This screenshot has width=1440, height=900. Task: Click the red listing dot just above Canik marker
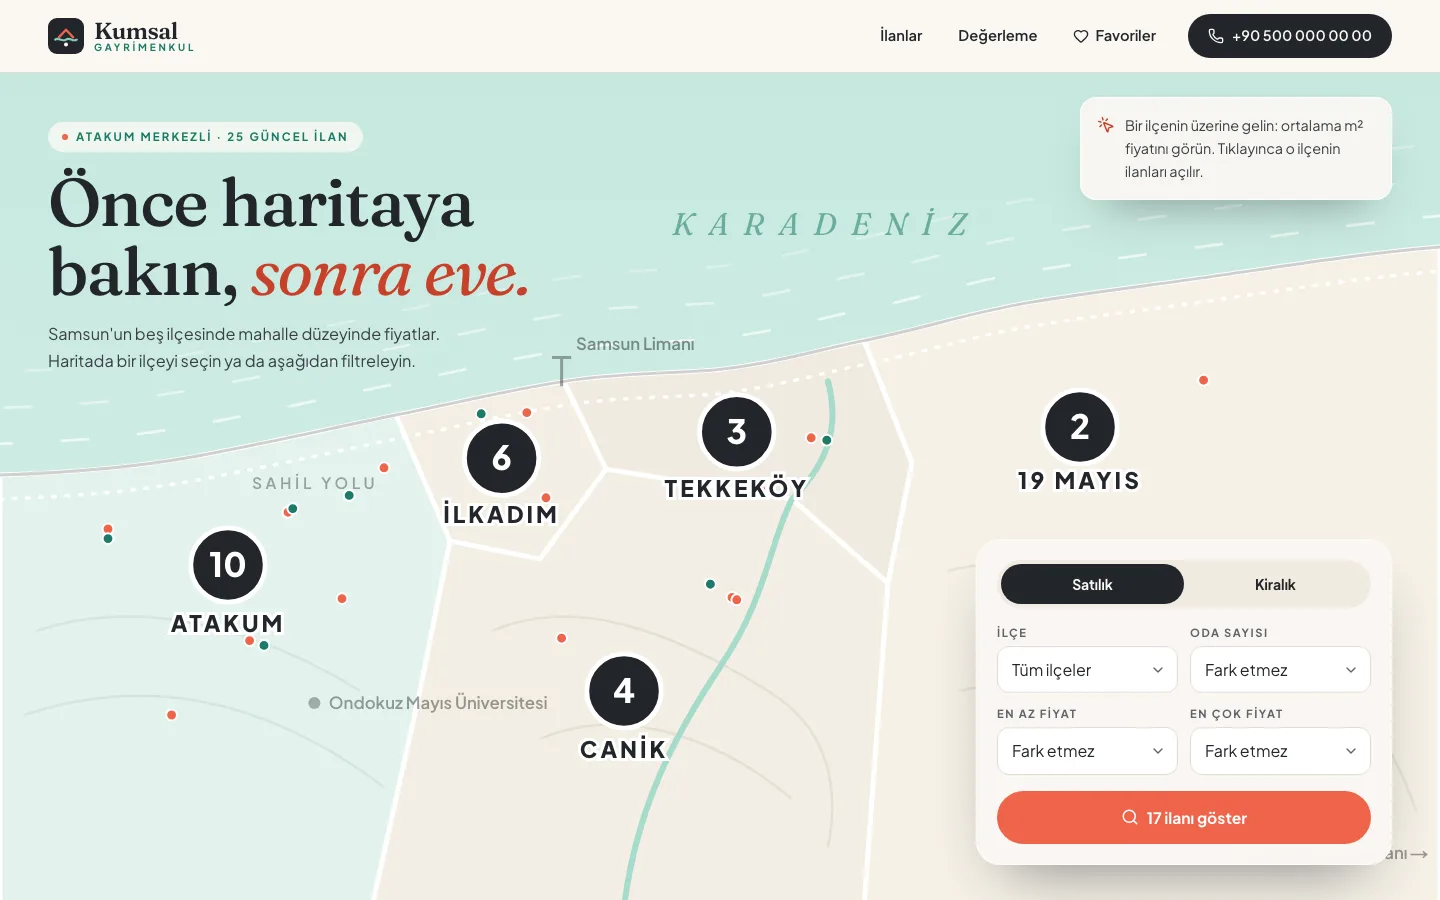pos(562,638)
